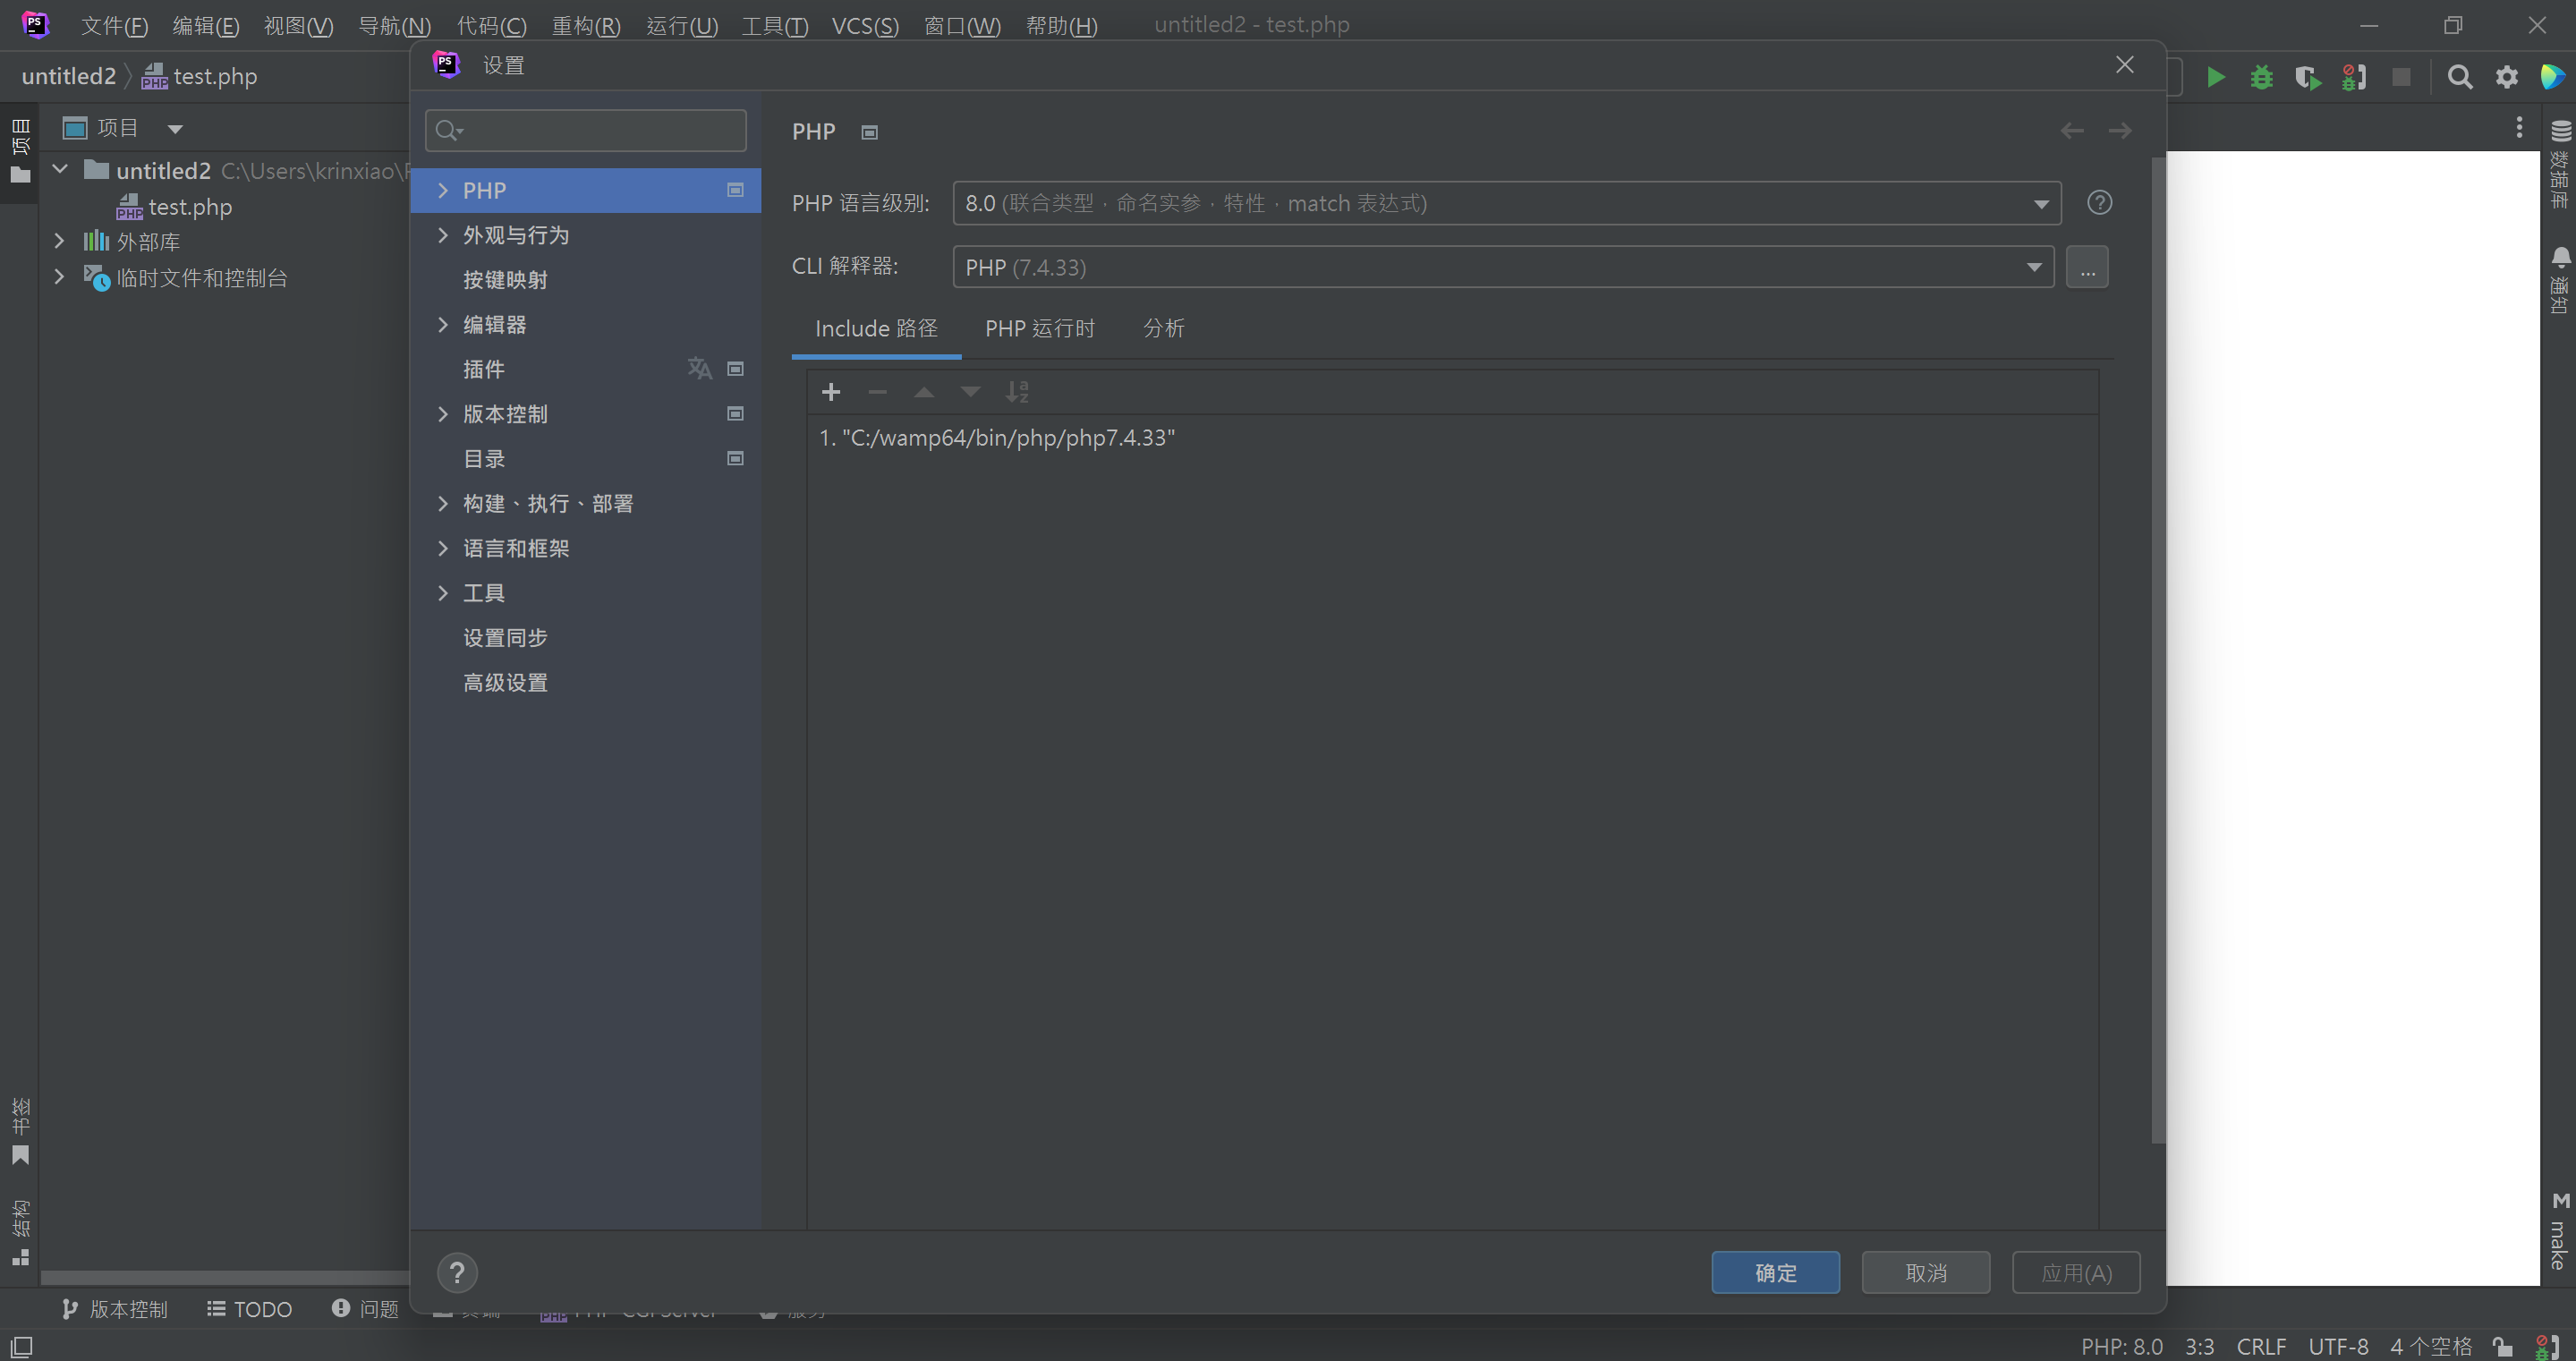Click 应用(A) button
2576x1361 pixels.
2076,1273
